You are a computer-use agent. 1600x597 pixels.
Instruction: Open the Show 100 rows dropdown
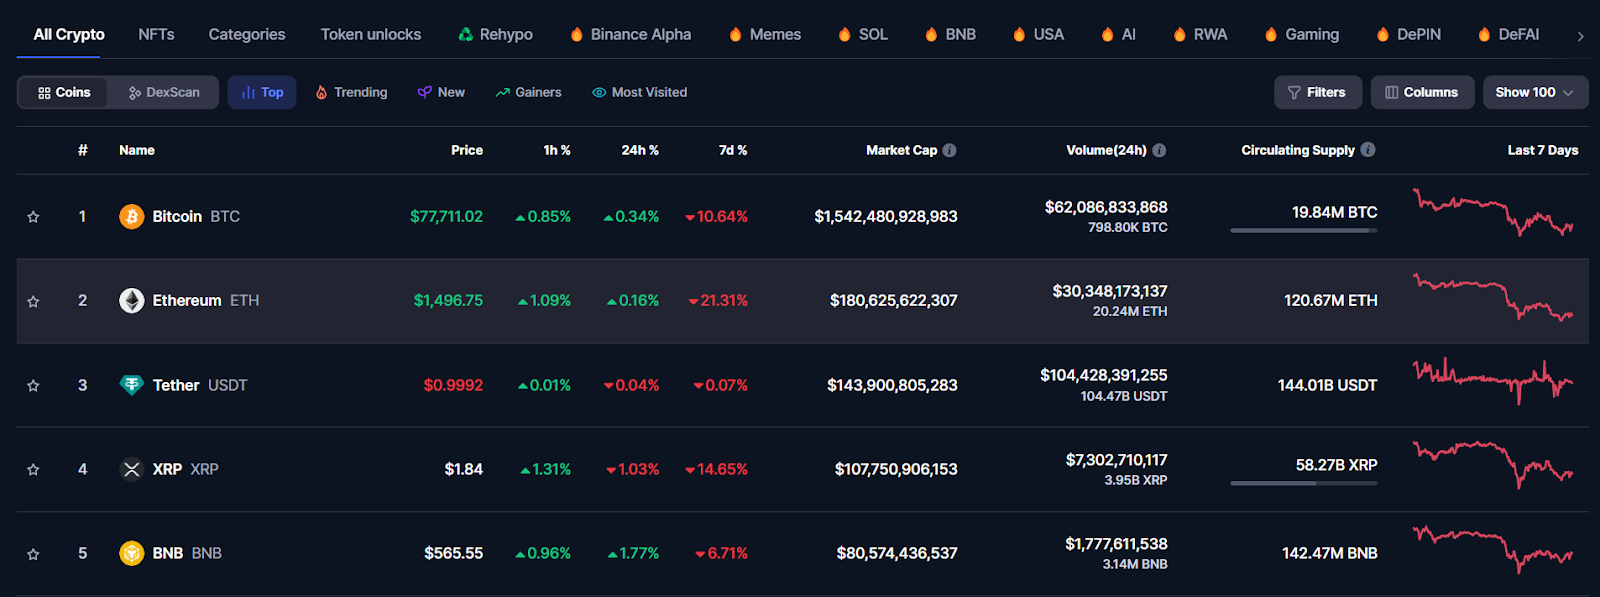1535,92
